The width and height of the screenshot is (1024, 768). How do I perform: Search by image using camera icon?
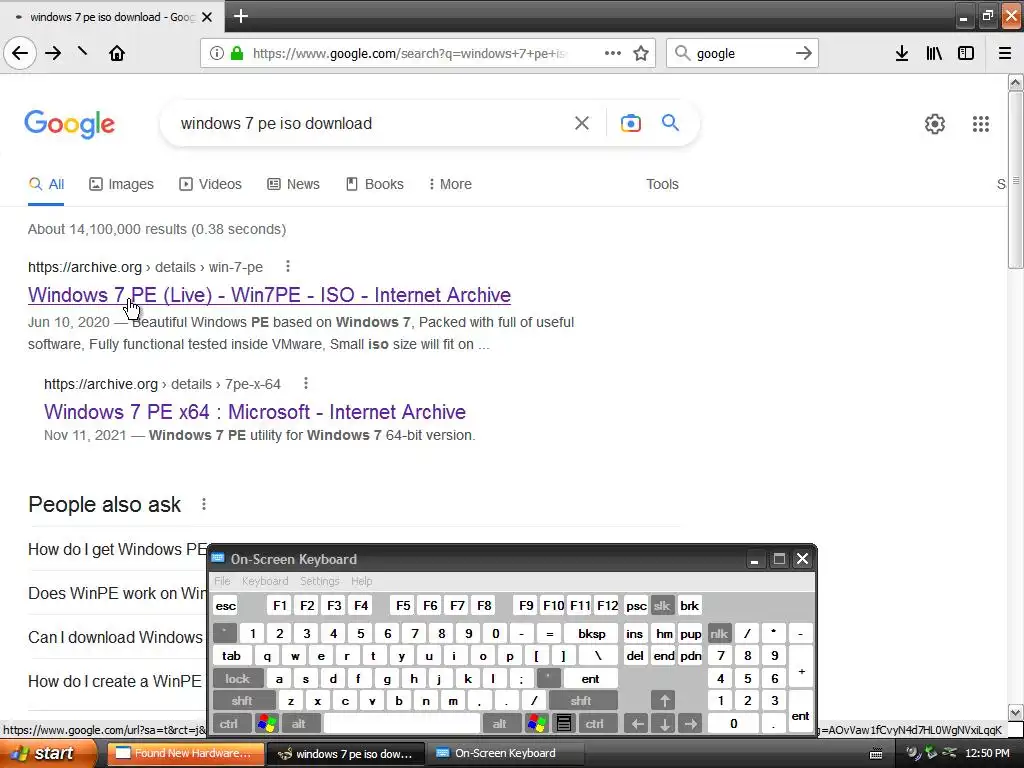(631, 123)
